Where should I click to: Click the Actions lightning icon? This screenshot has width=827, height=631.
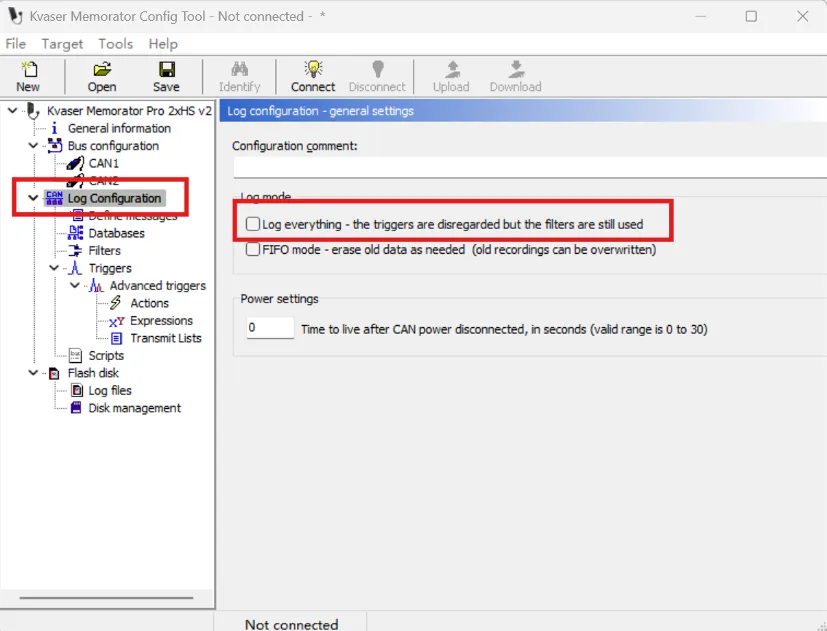click(116, 303)
